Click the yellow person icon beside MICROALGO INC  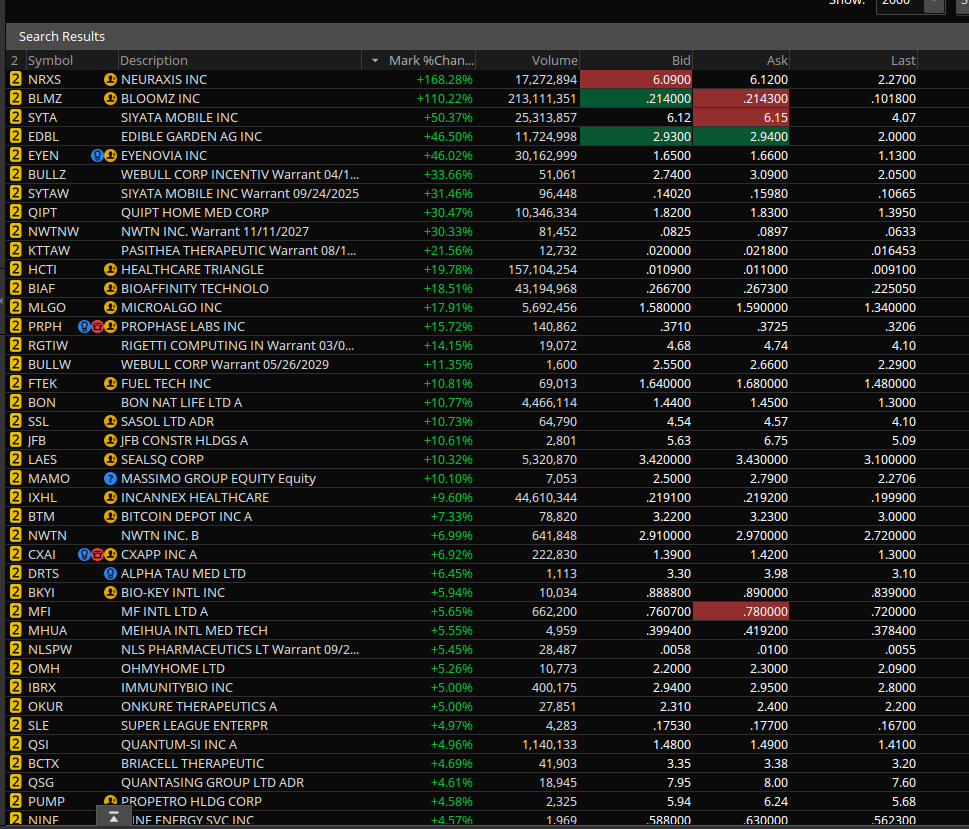110,307
